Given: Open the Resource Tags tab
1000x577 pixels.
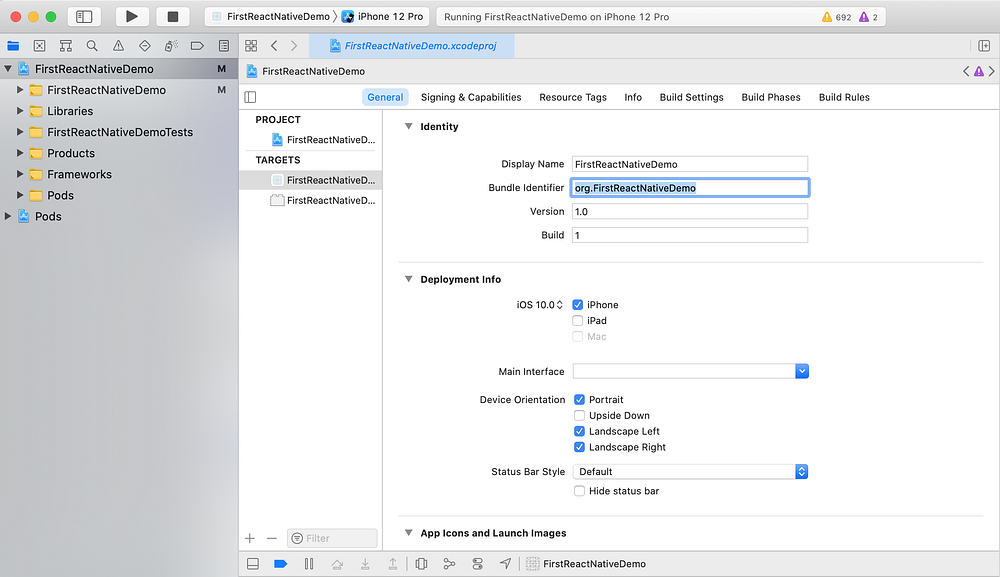Looking at the screenshot, I should click(573, 97).
